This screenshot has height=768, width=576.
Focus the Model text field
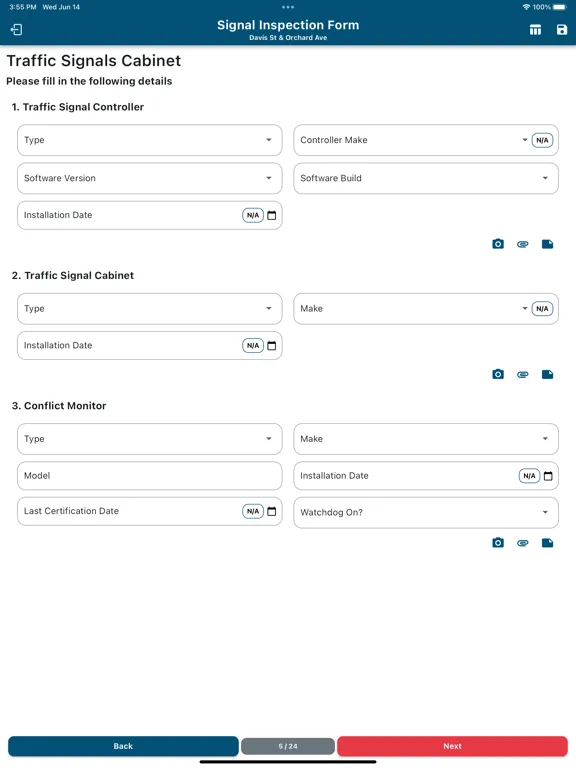tap(150, 476)
